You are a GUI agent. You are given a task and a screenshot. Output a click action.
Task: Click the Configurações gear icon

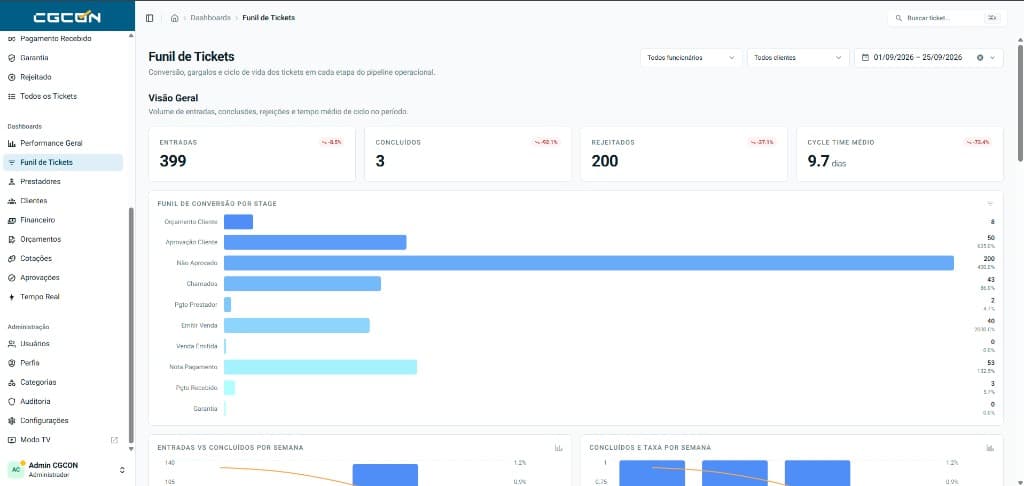[12, 421]
